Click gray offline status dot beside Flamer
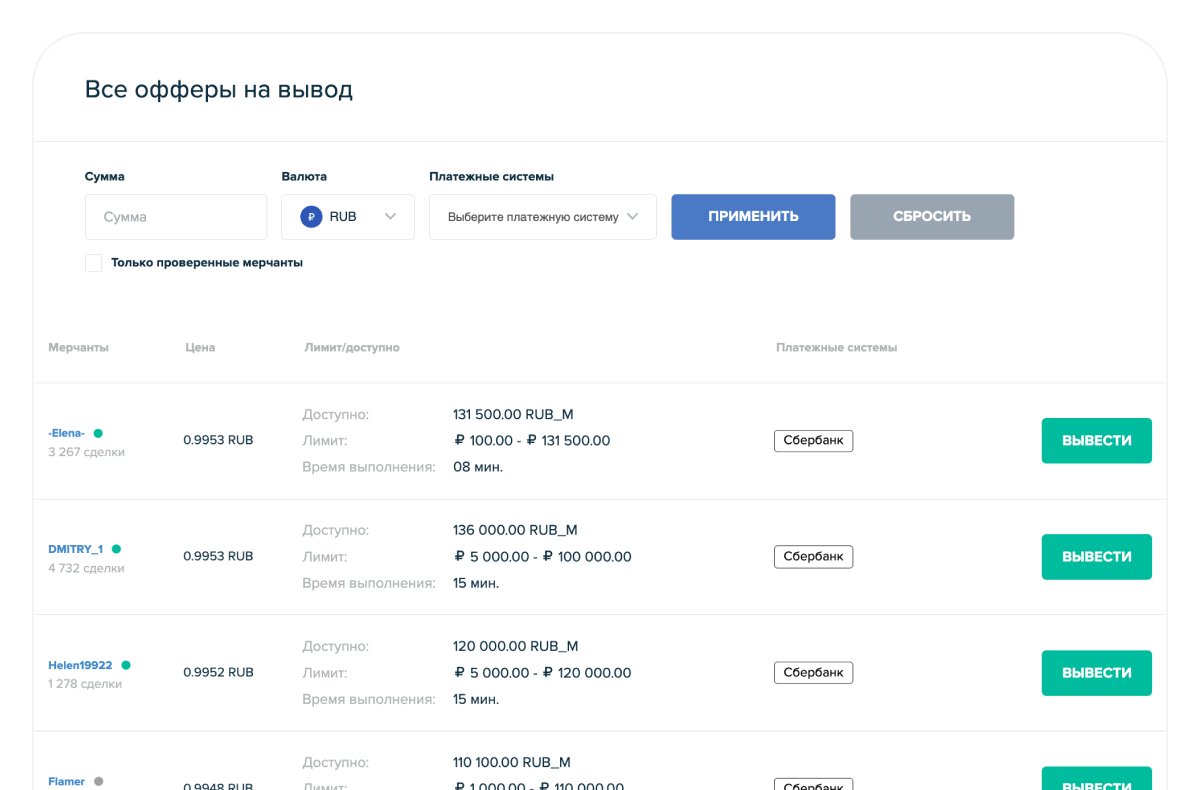Image resolution: width=1200 pixels, height=790 pixels. (x=98, y=781)
